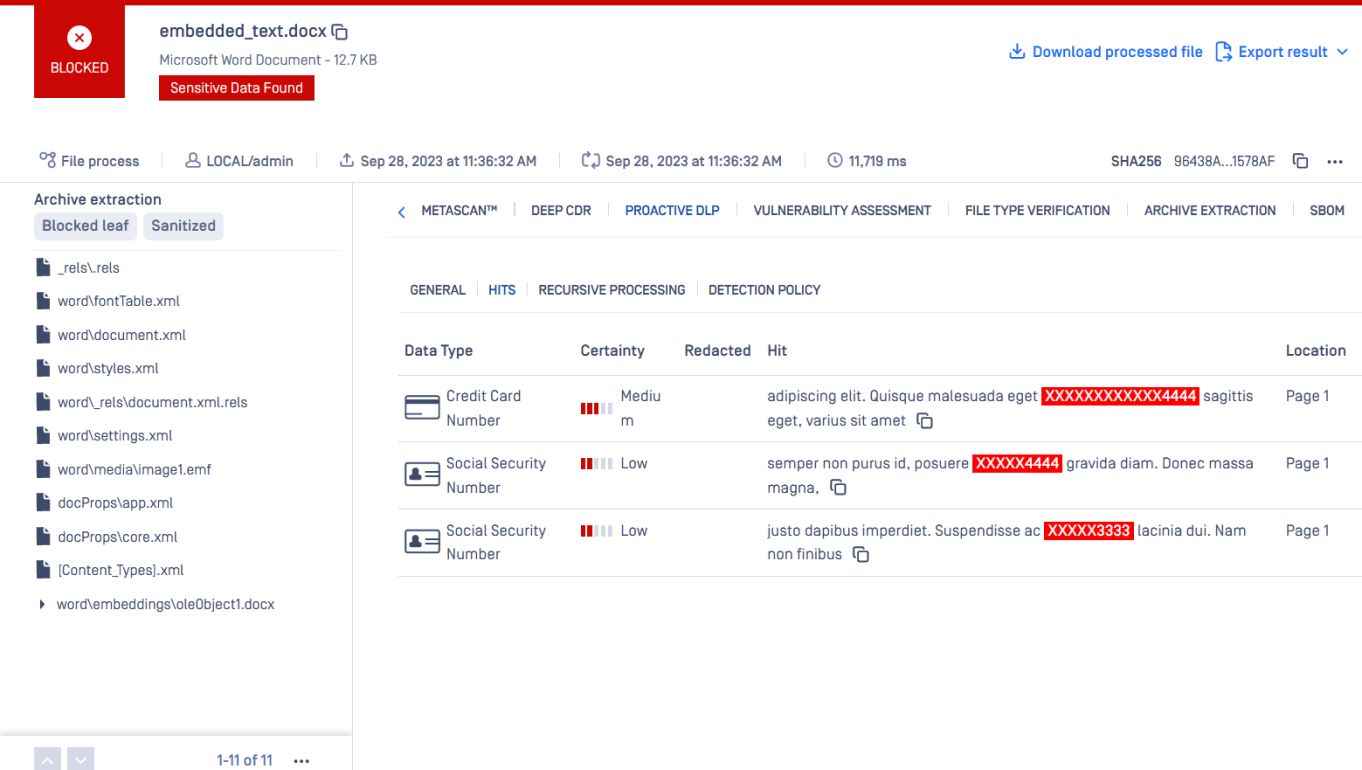Image resolution: width=1362 pixels, height=770 pixels.
Task: Open the Vulnerability Assessment tab
Action: pos(841,211)
